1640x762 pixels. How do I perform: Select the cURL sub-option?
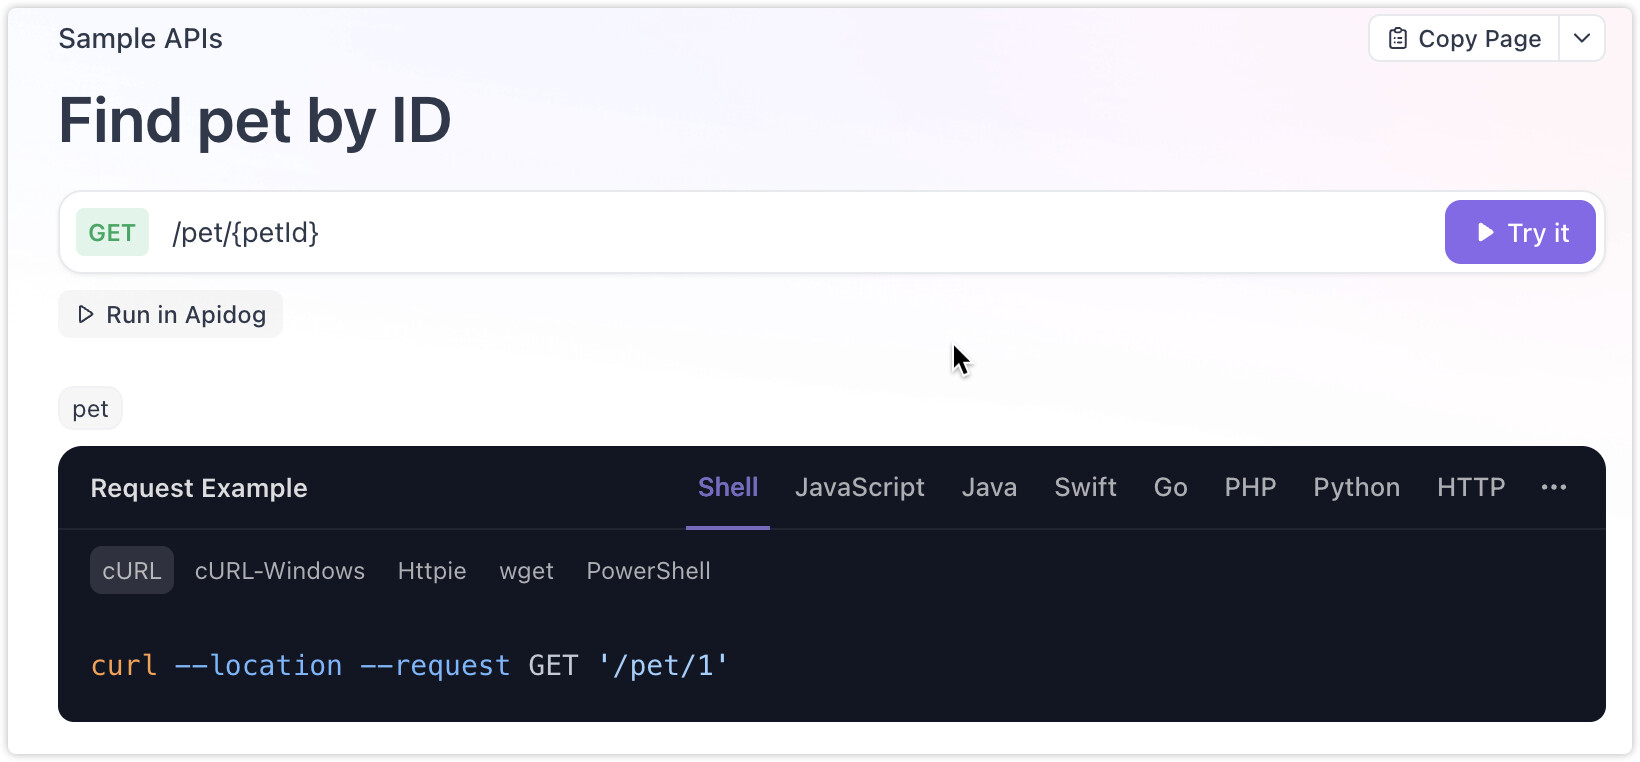click(x=132, y=570)
